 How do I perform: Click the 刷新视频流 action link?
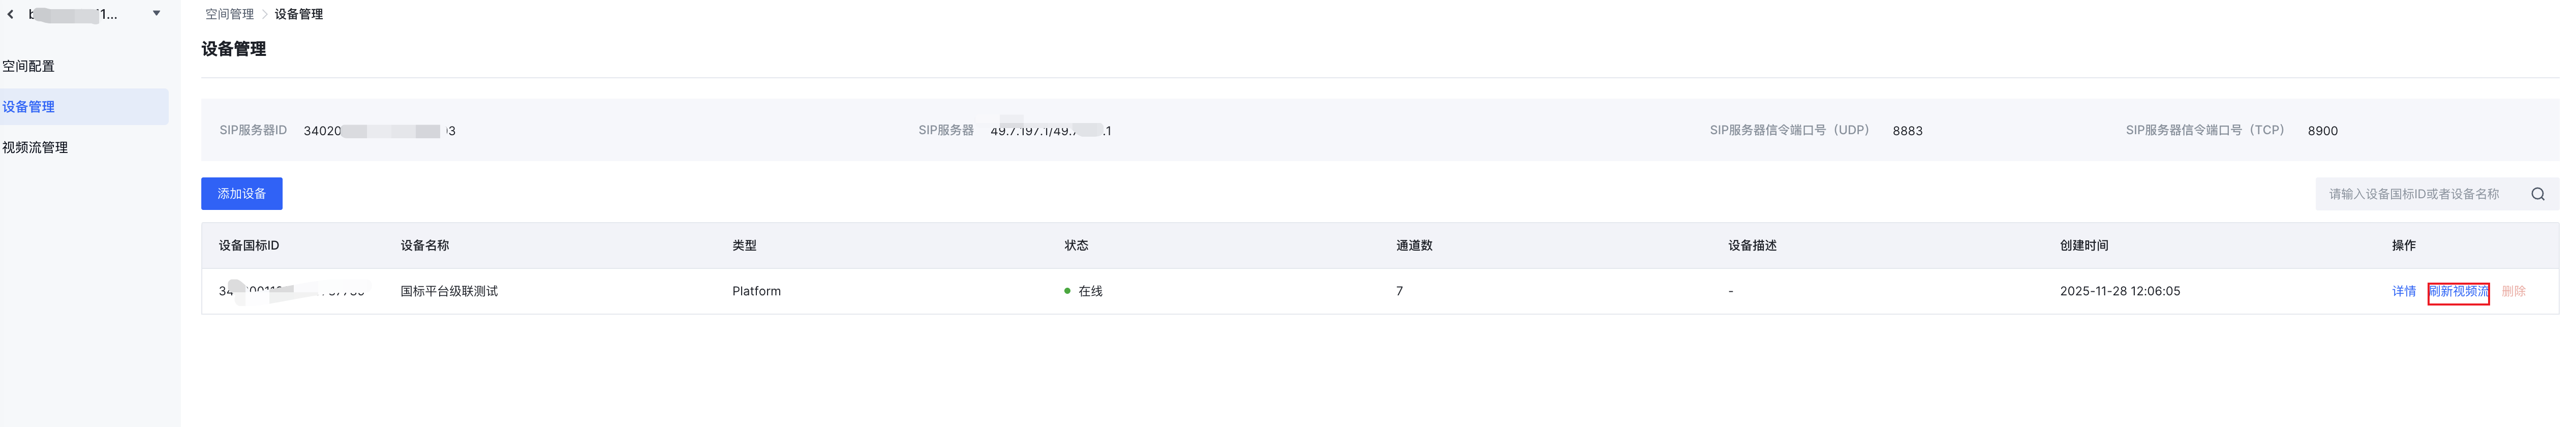click(x=2458, y=291)
